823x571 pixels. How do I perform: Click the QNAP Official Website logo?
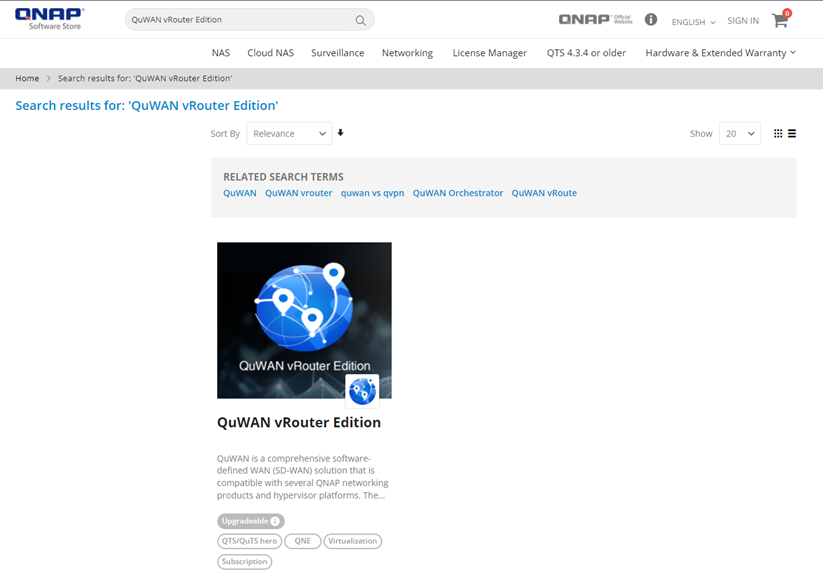pos(595,20)
